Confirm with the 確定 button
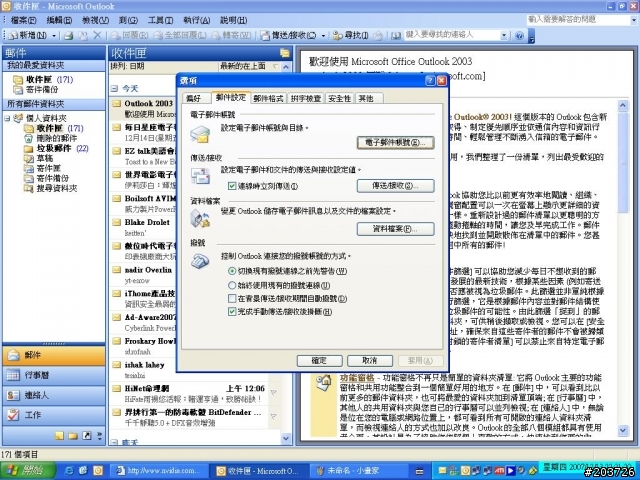This screenshot has width=640, height=480. (x=319, y=360)
